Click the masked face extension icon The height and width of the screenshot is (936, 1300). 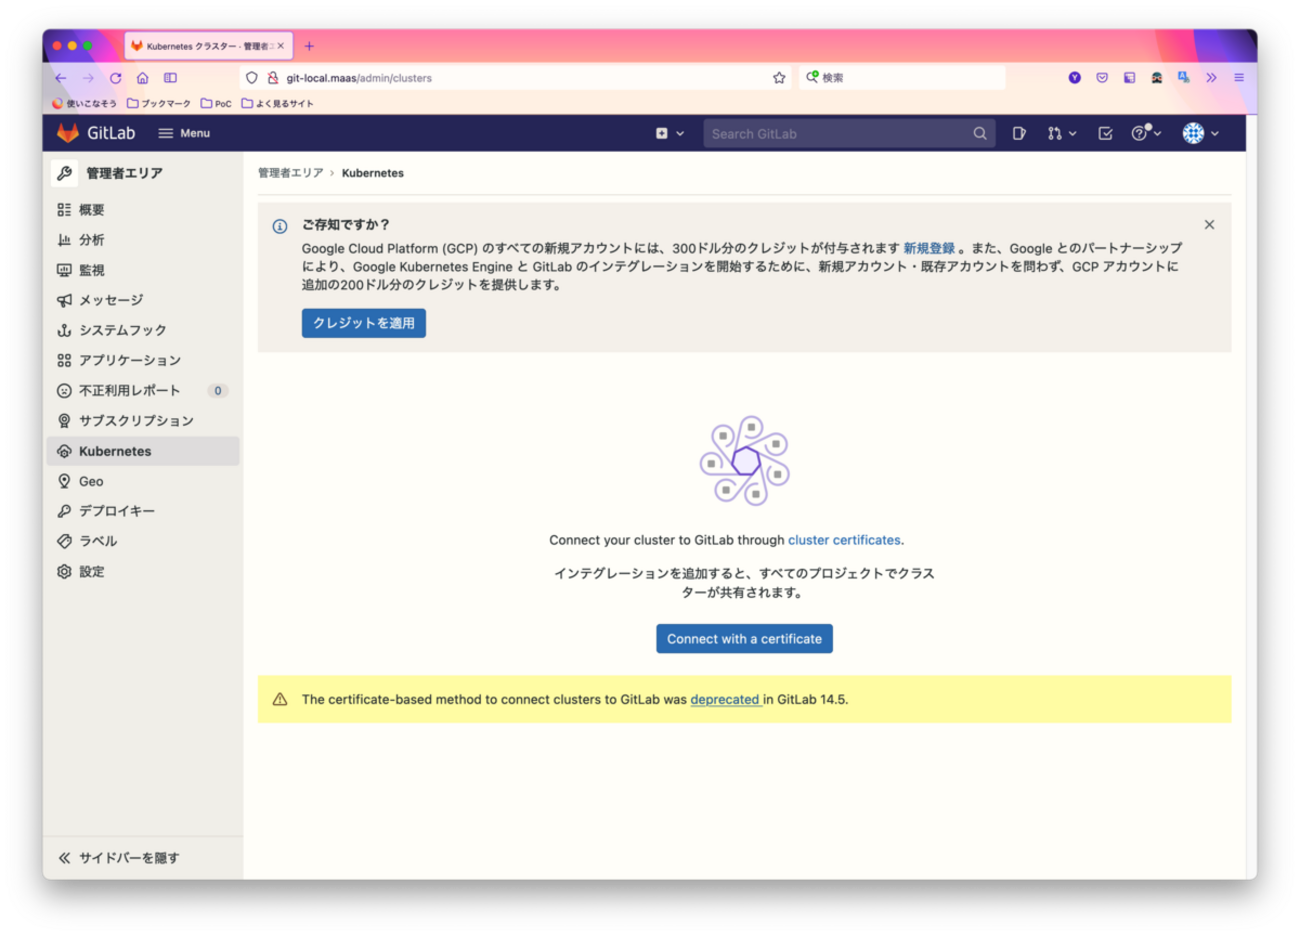click(x=1157, y=78)
